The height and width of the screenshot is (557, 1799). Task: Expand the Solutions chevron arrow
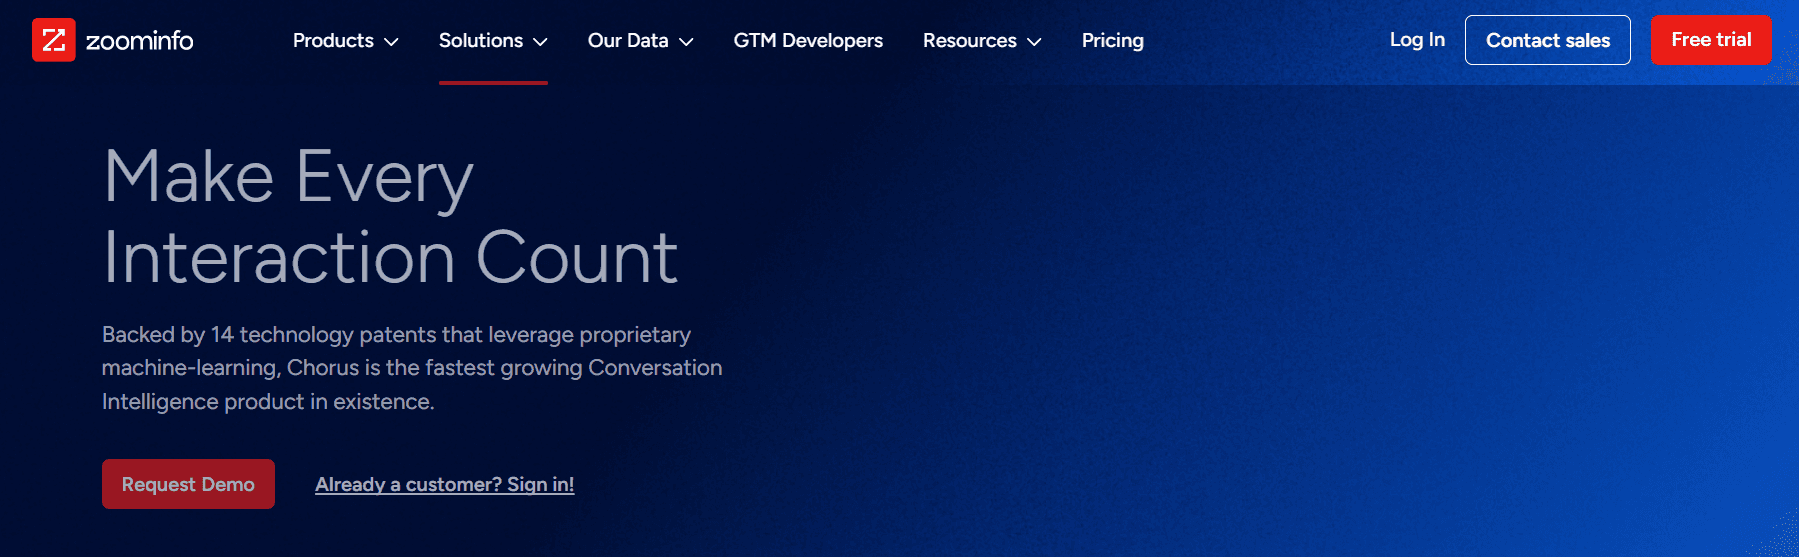[x=540, y=42]
